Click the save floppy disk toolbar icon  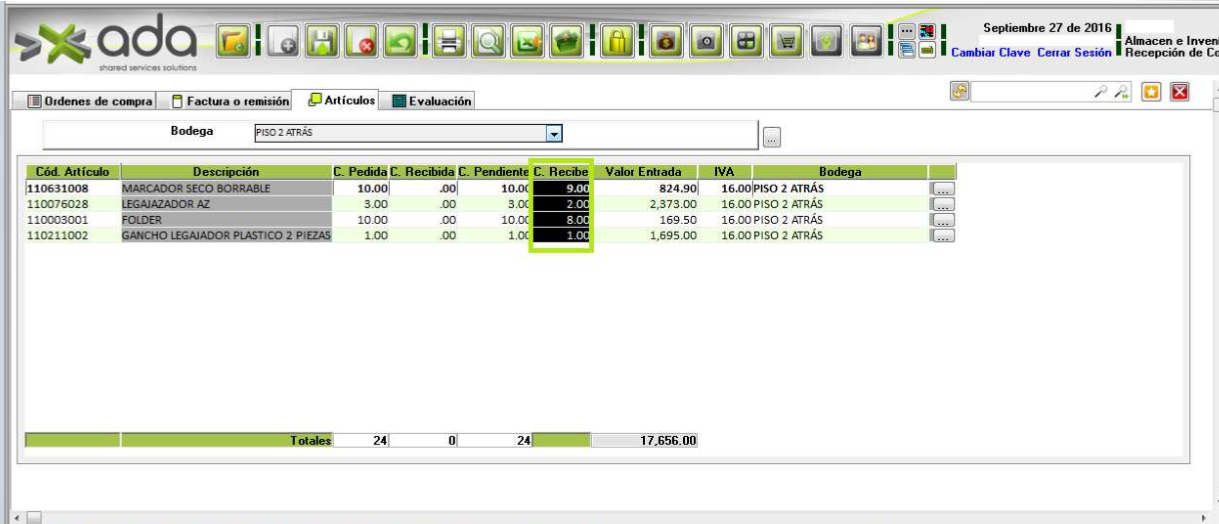(x=322, y=43)
